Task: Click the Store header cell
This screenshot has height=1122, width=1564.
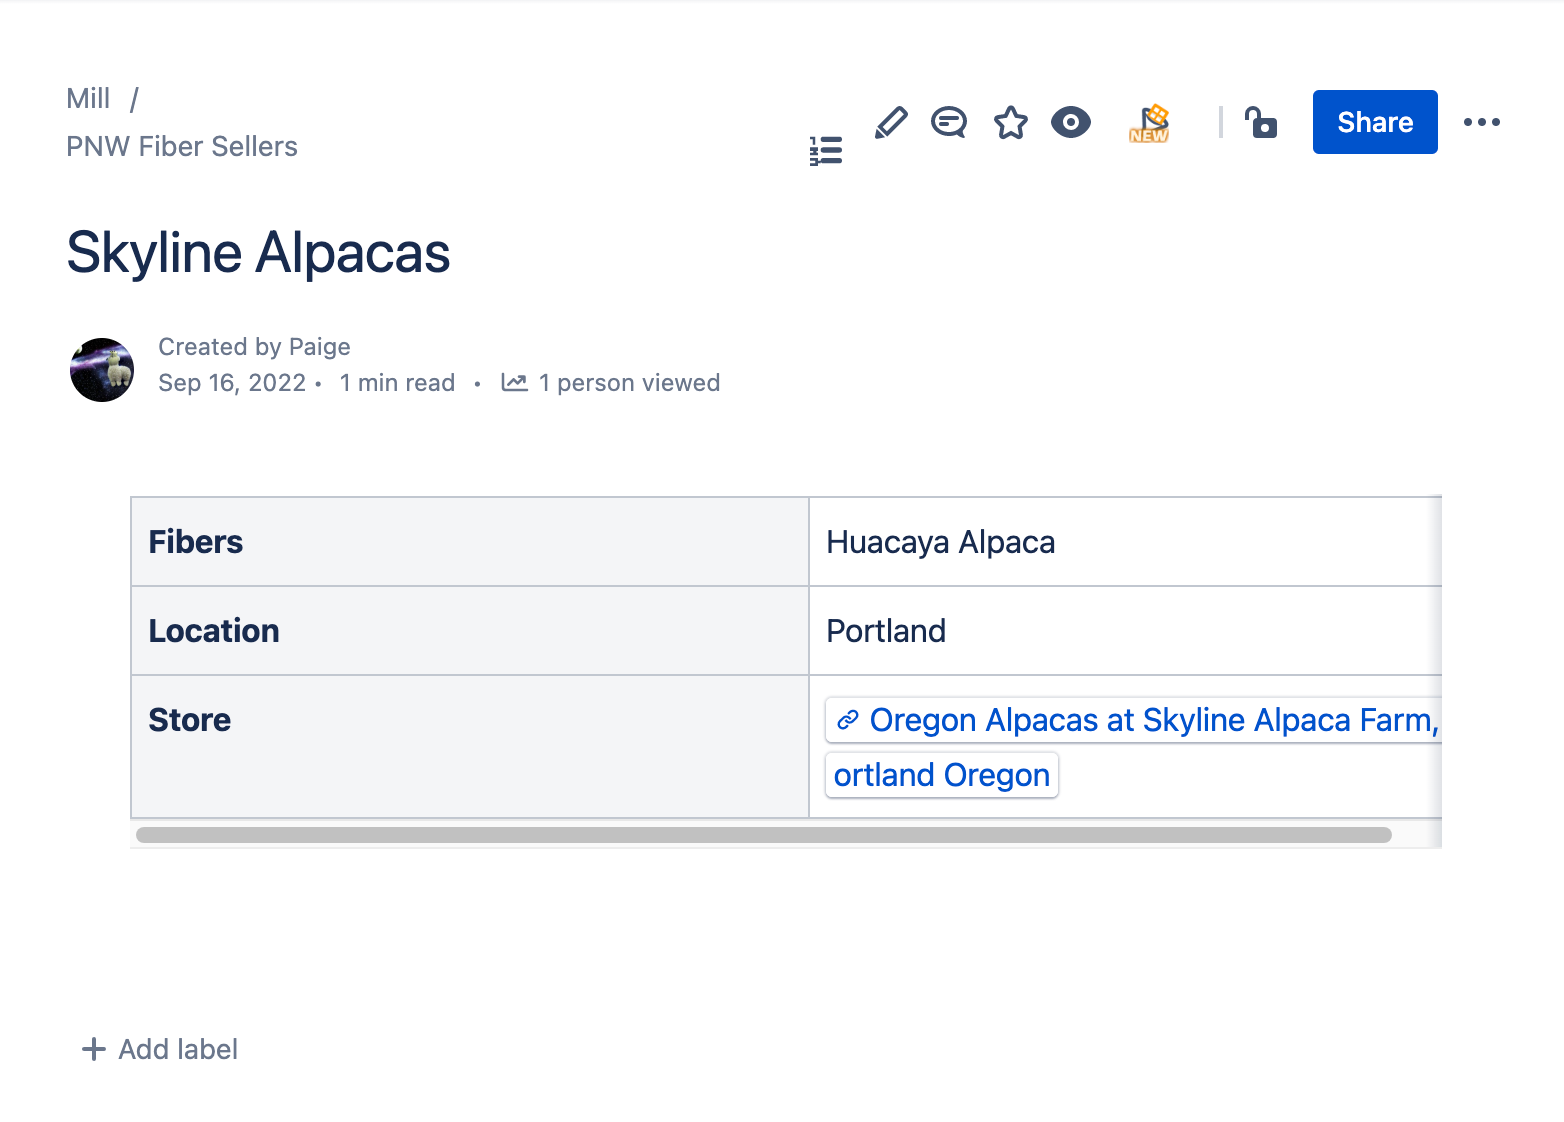Action: coord(470,747)
